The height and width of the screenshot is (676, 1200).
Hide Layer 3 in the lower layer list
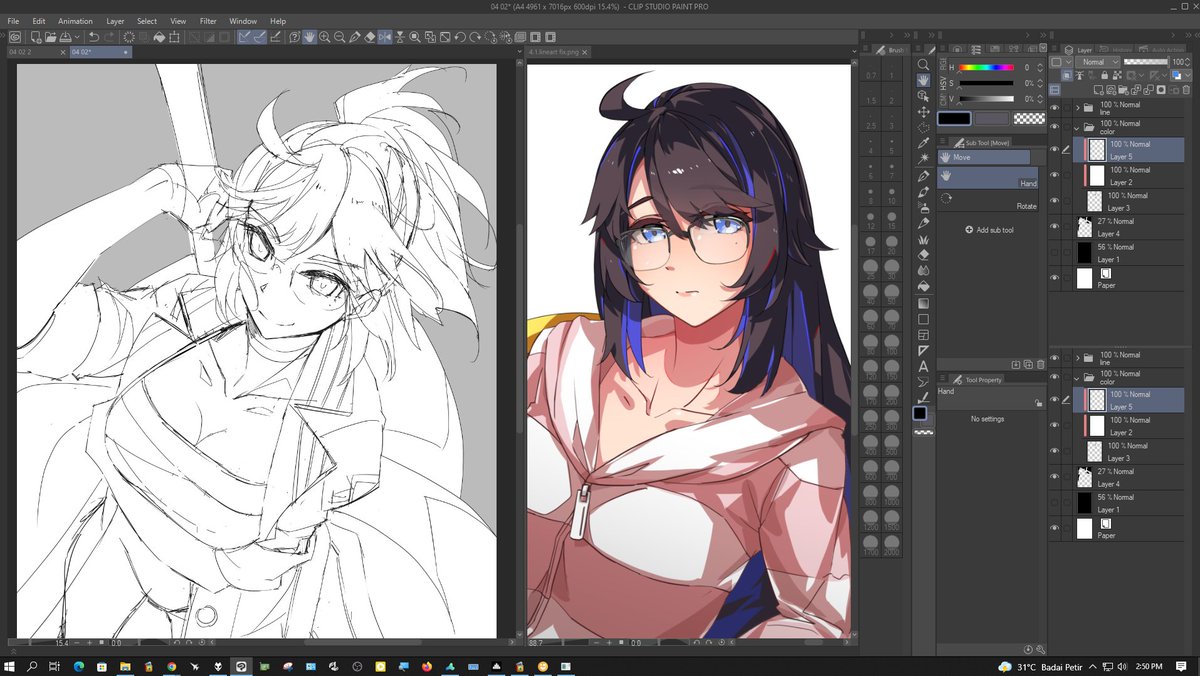click(1054, 452)
